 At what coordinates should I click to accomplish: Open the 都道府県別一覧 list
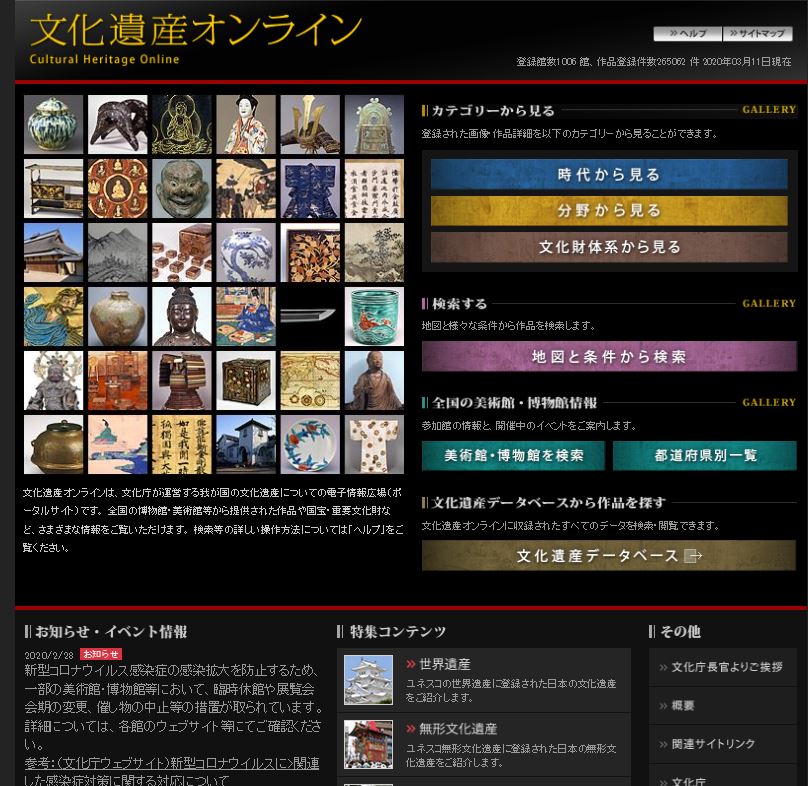705,456
